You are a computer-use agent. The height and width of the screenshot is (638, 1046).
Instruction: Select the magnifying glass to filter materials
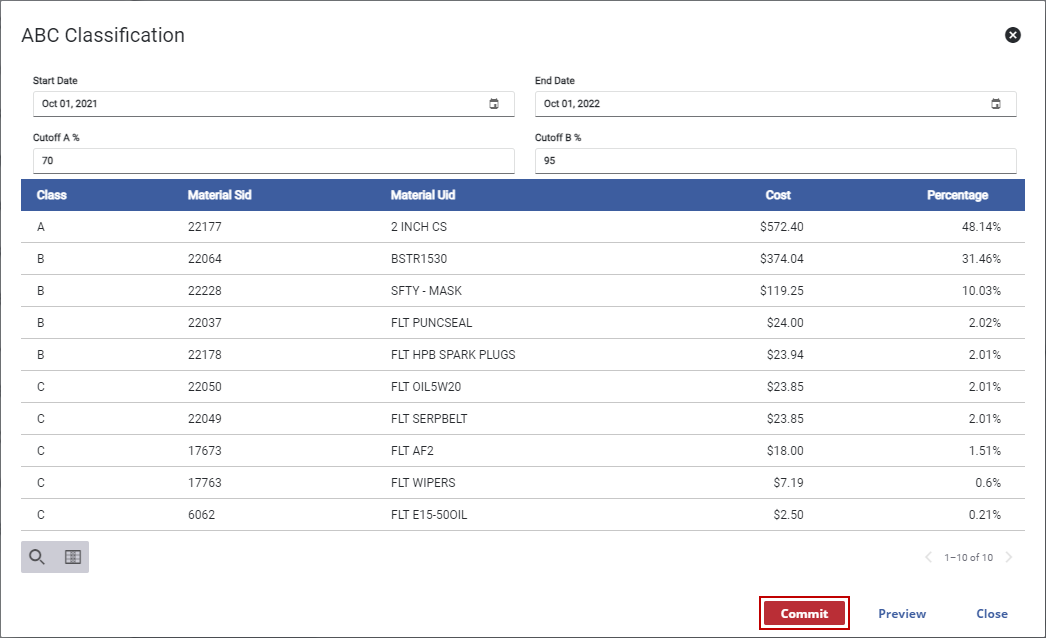click(37, 557)
